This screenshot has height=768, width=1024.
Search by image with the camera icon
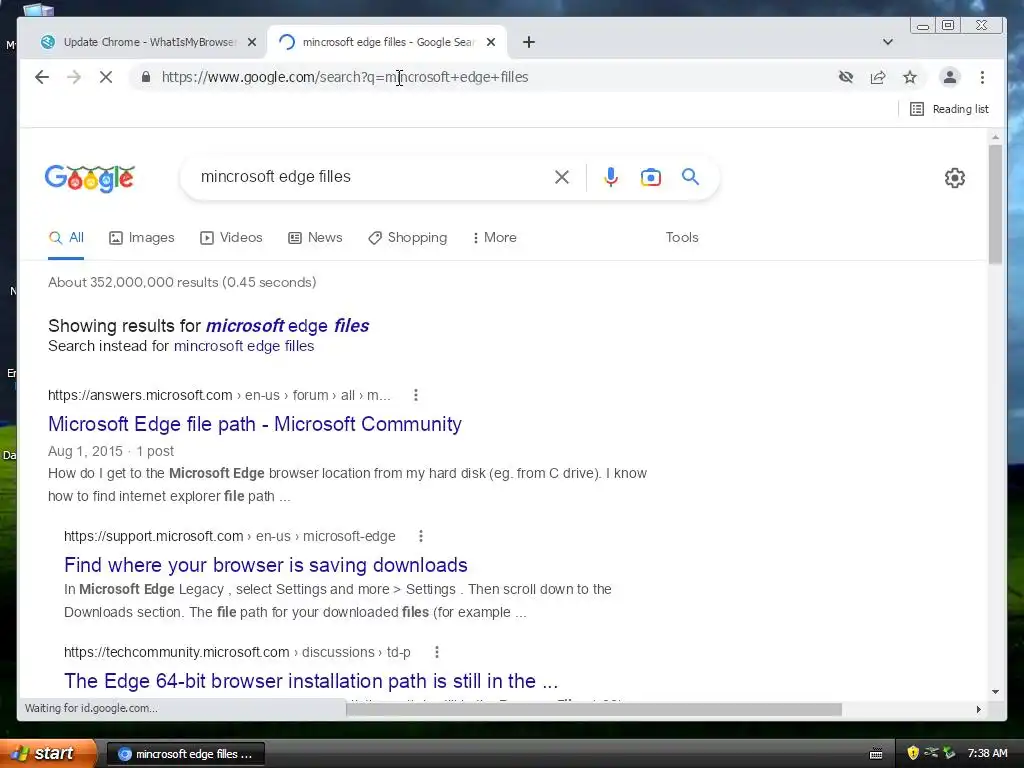[x=650, y=177]
